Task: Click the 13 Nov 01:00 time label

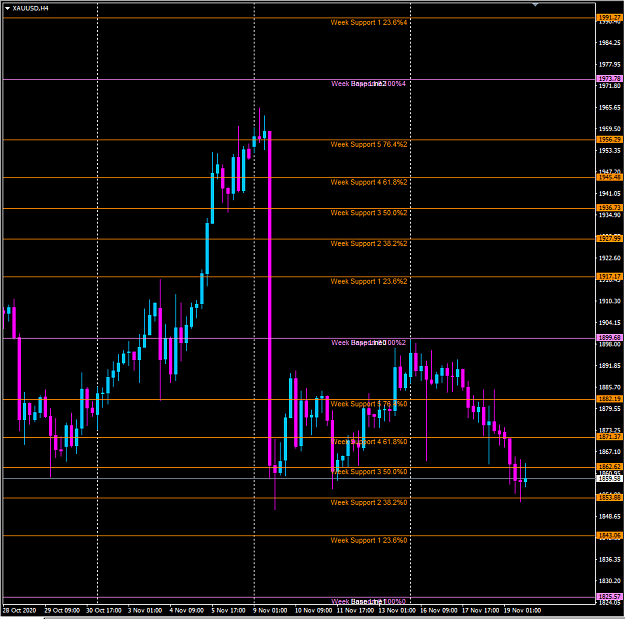Action: (x=397, y=611)
